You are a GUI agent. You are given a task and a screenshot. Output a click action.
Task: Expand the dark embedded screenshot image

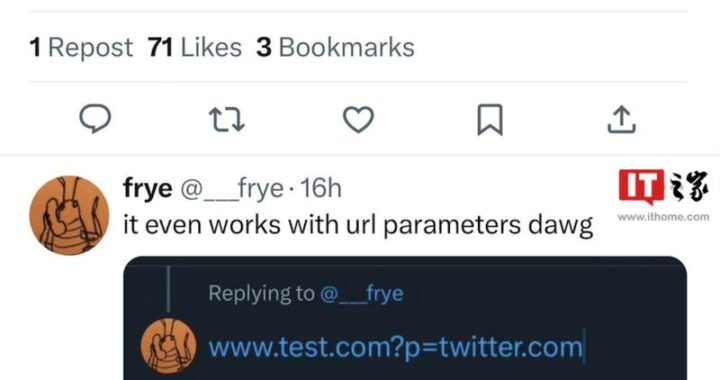coord(405,318)
